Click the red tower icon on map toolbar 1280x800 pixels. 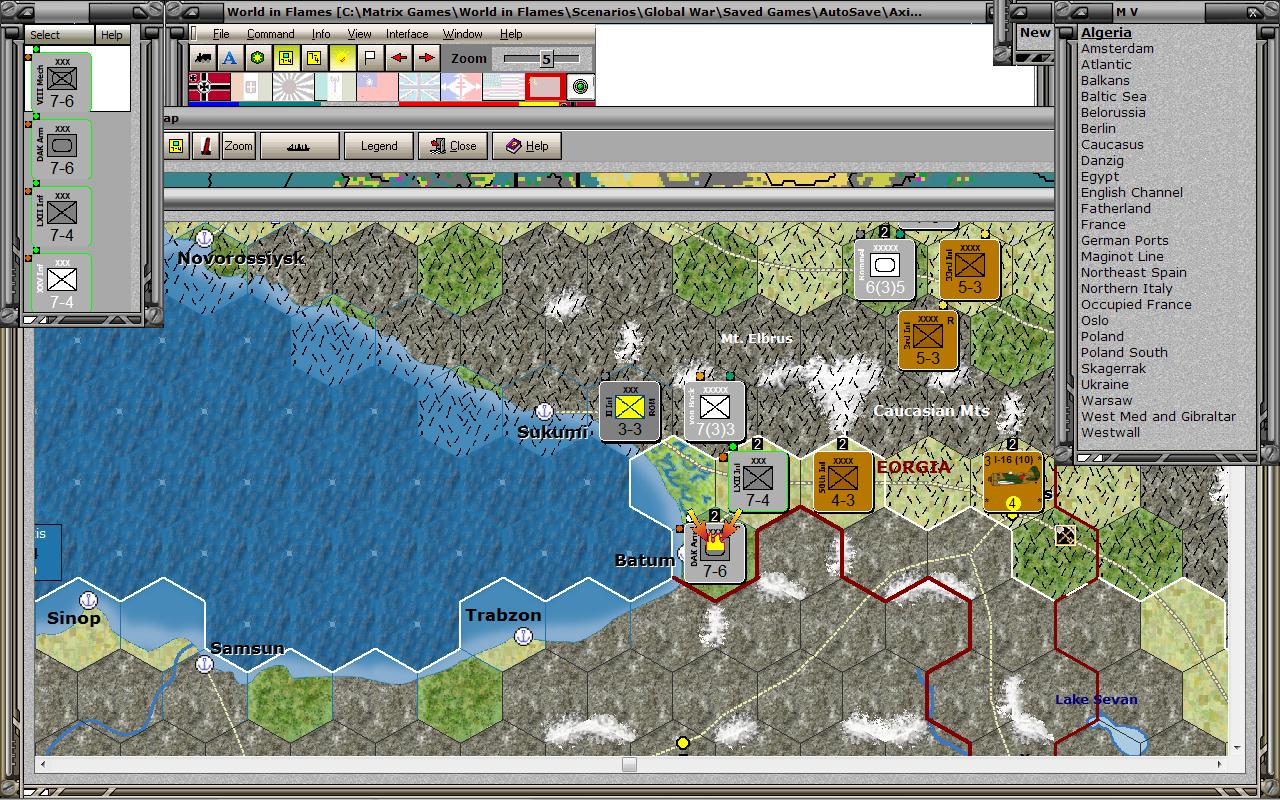coord(205,146)
